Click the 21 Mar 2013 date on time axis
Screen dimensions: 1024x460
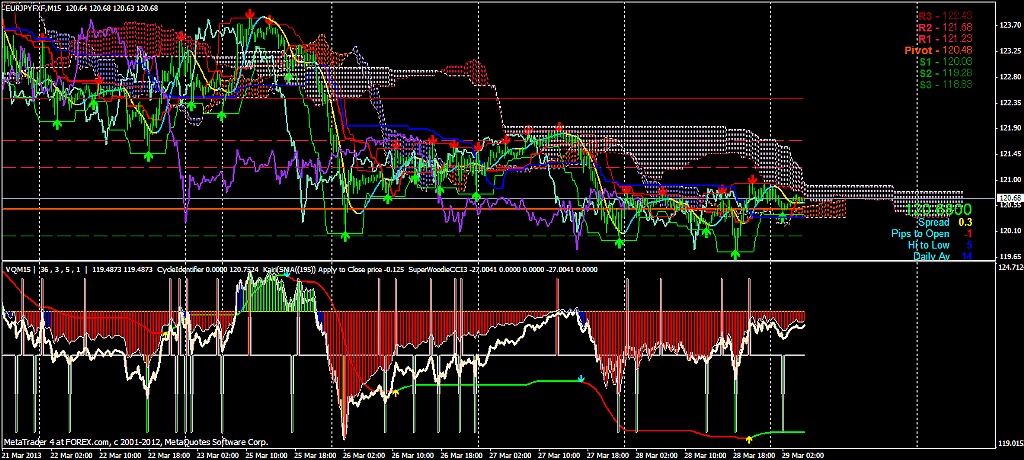pos(24,453)
